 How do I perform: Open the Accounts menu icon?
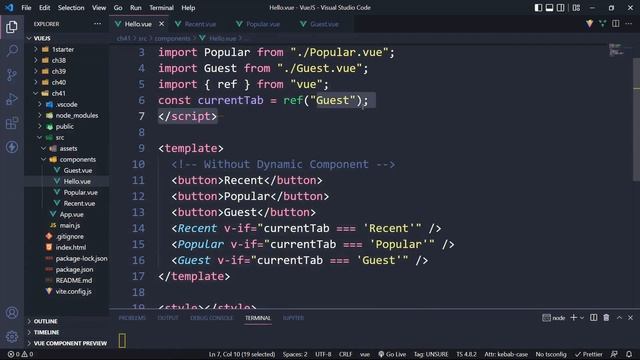[x=12, y=313]
